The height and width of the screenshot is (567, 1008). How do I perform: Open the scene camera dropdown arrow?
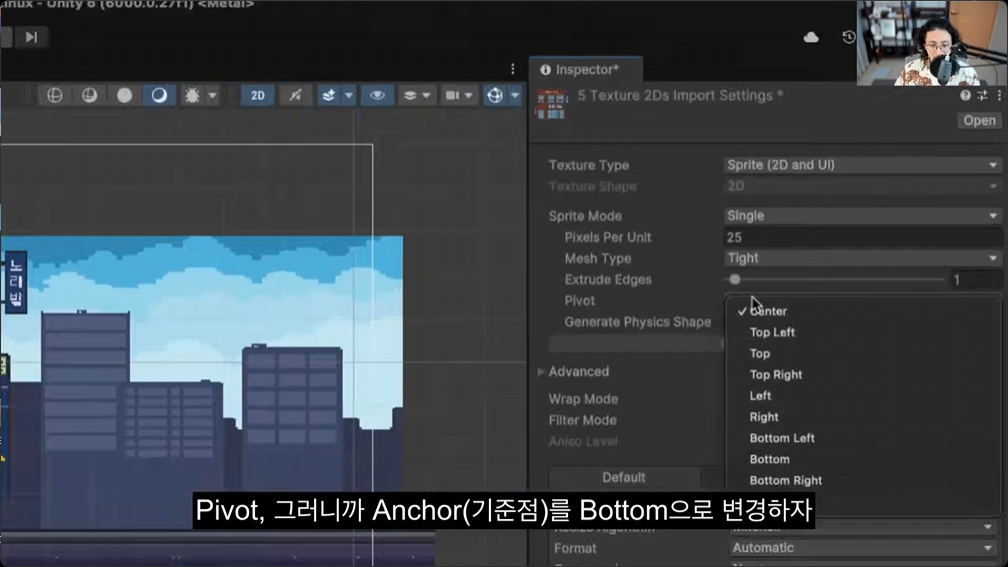click(469, 96)
